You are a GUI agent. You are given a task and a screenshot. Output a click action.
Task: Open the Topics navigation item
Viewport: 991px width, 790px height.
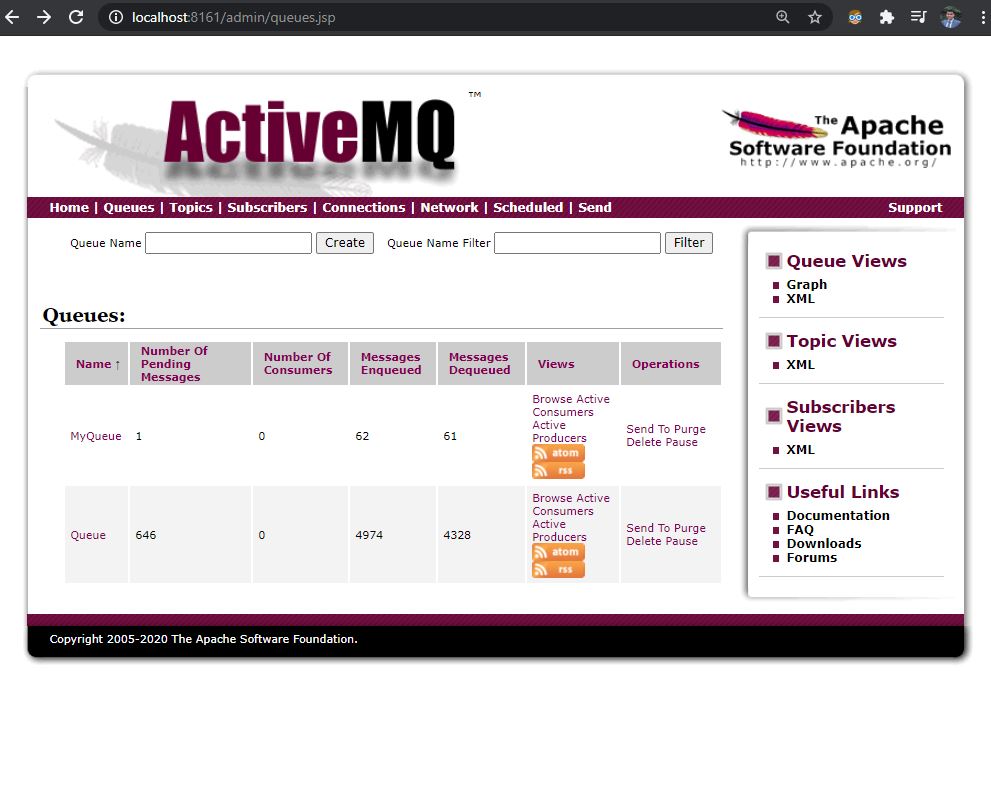tap(191, 207)
